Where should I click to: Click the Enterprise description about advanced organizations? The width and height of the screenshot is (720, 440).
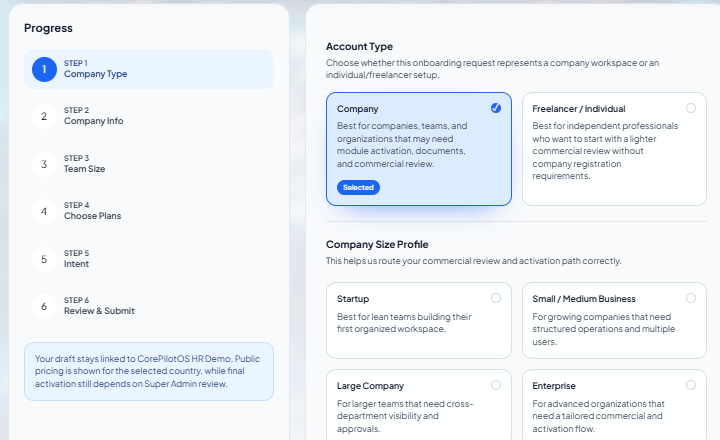click(598, 416)
